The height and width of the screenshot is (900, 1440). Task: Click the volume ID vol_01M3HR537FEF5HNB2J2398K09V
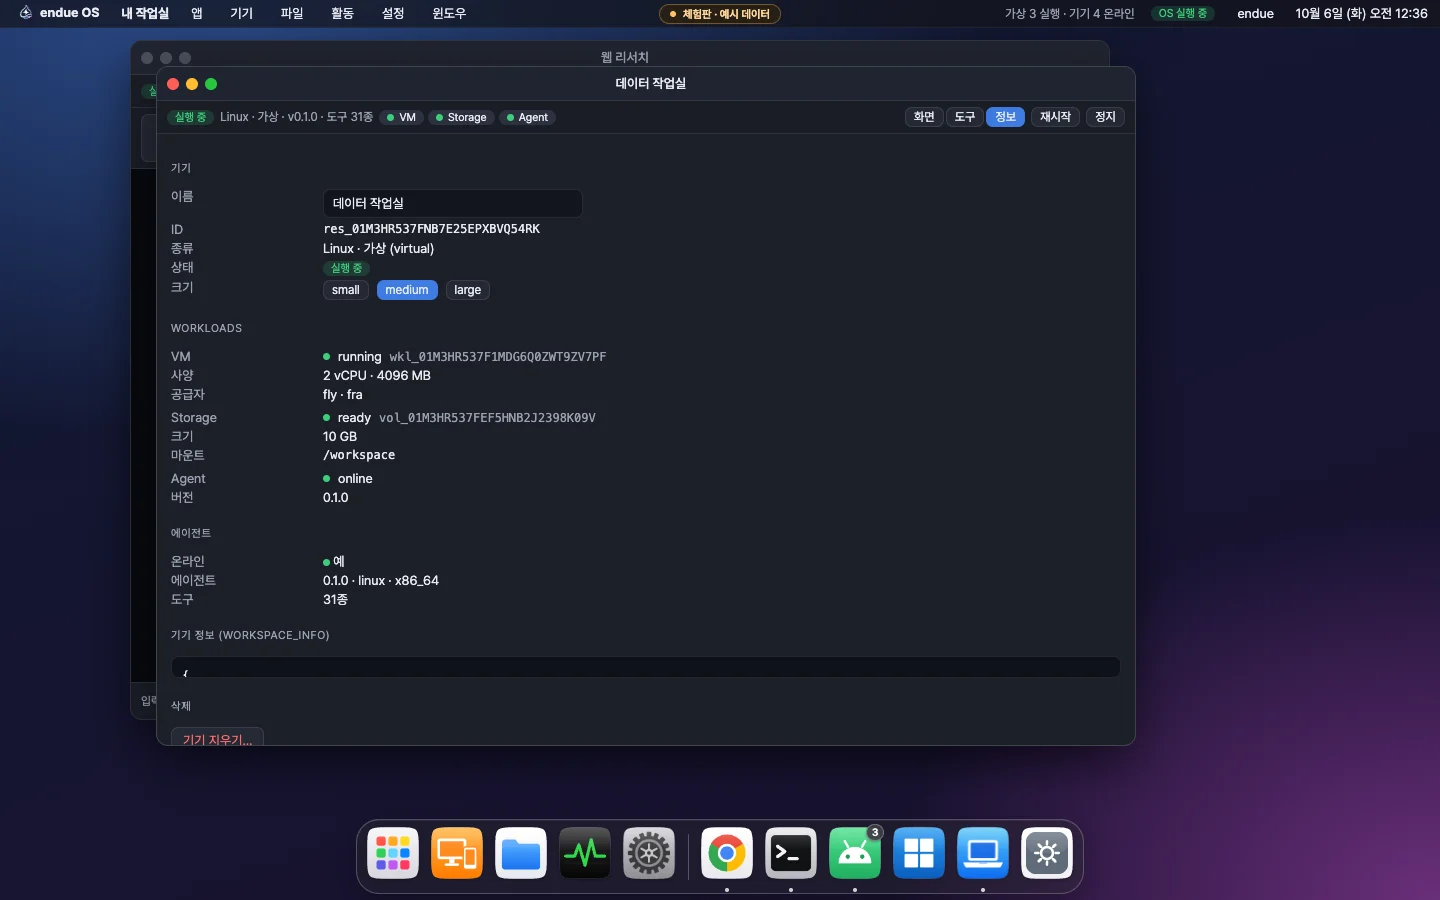point(487,418)
